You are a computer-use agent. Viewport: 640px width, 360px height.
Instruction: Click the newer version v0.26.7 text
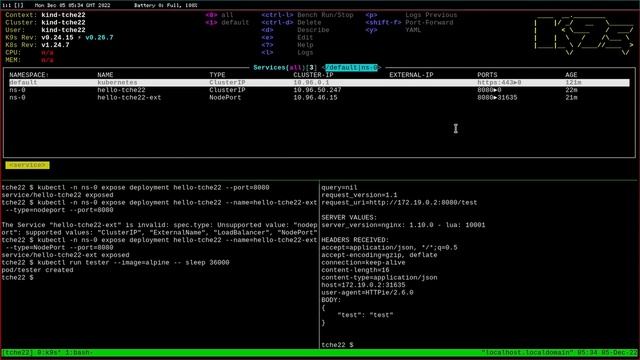[x=99, y=38]
